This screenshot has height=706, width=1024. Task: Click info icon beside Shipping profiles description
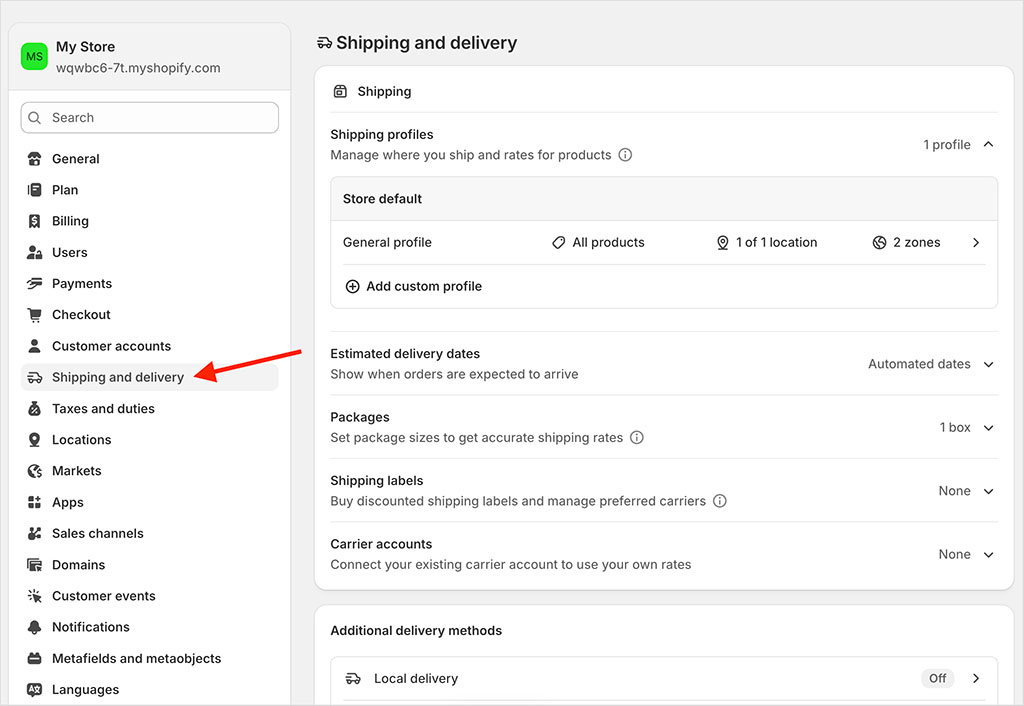(625, 155)
